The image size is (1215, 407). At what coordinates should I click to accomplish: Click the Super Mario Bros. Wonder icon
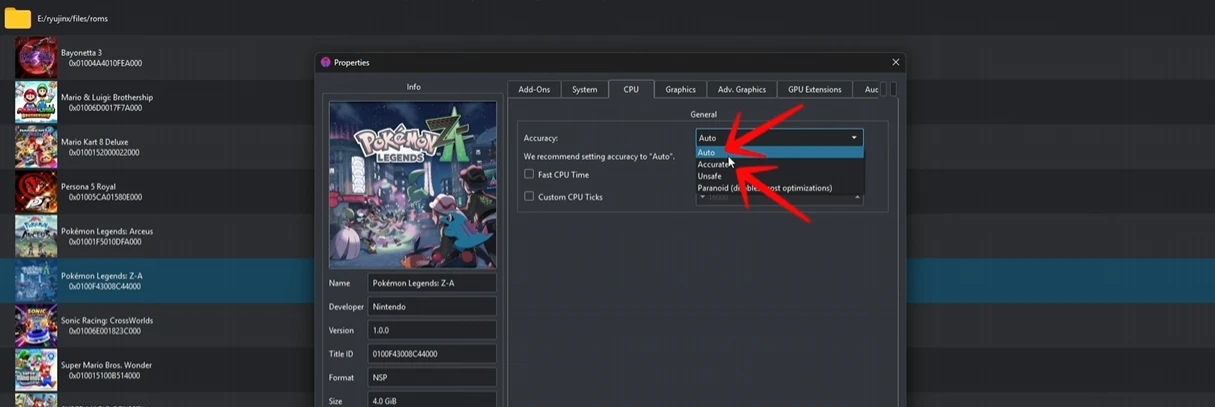click(35, 370)
